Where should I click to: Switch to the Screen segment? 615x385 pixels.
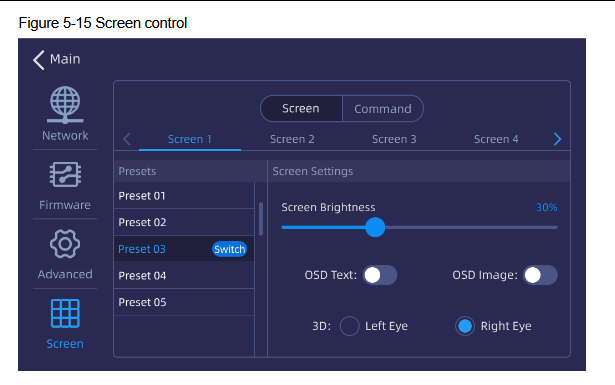pos(301,109)
